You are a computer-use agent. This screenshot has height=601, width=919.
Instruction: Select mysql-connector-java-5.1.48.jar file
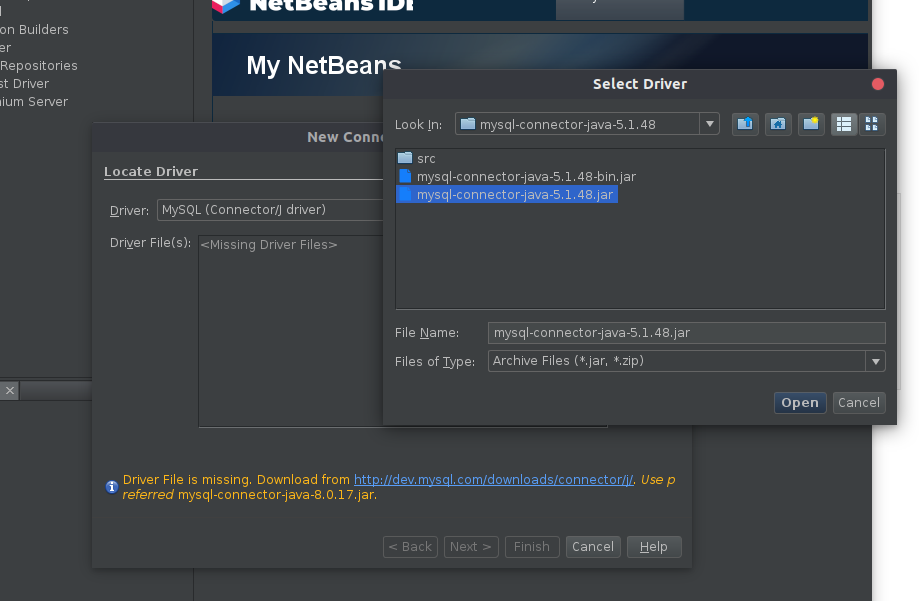(x=507, y=195)
